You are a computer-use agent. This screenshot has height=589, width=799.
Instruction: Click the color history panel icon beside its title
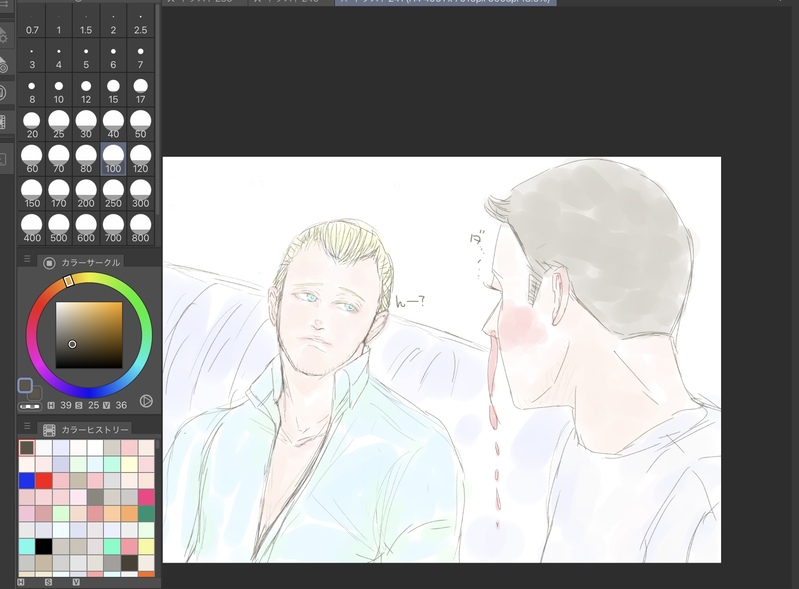49,431
